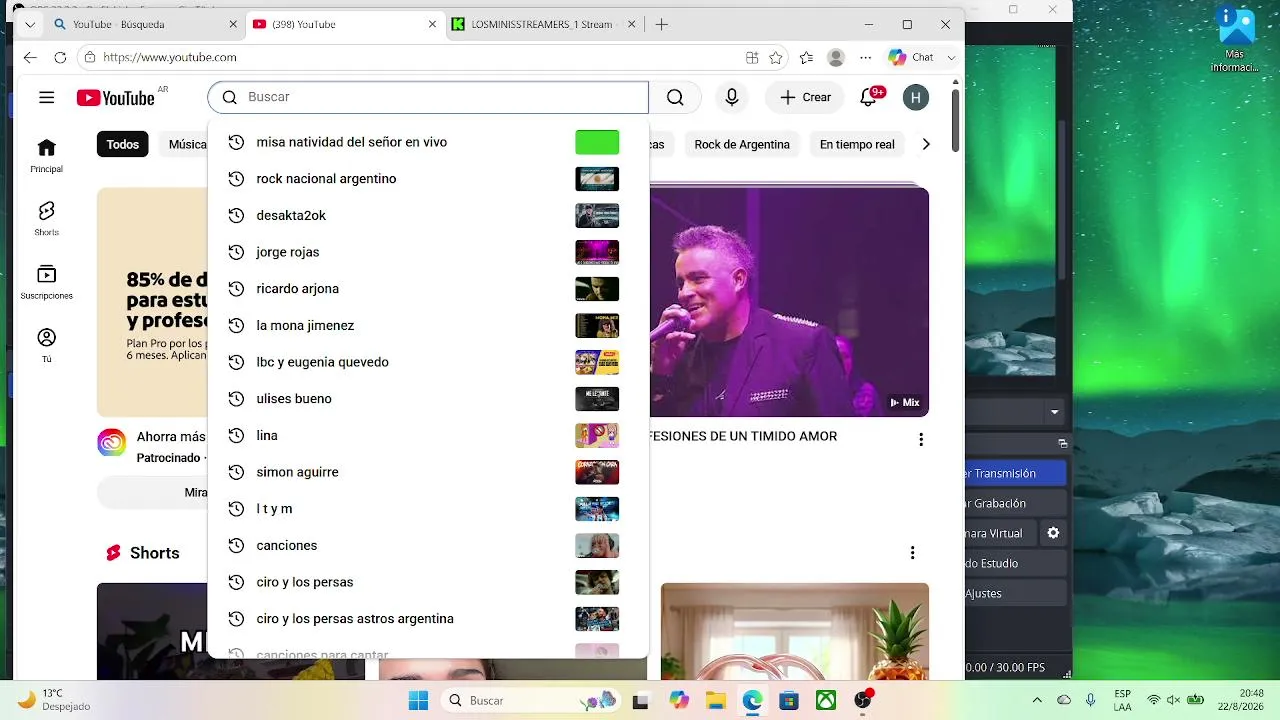Open the Xbox app from the taskbar
Screen dimensions: 1280x720
pyautogui.click(x=826, y=700)
